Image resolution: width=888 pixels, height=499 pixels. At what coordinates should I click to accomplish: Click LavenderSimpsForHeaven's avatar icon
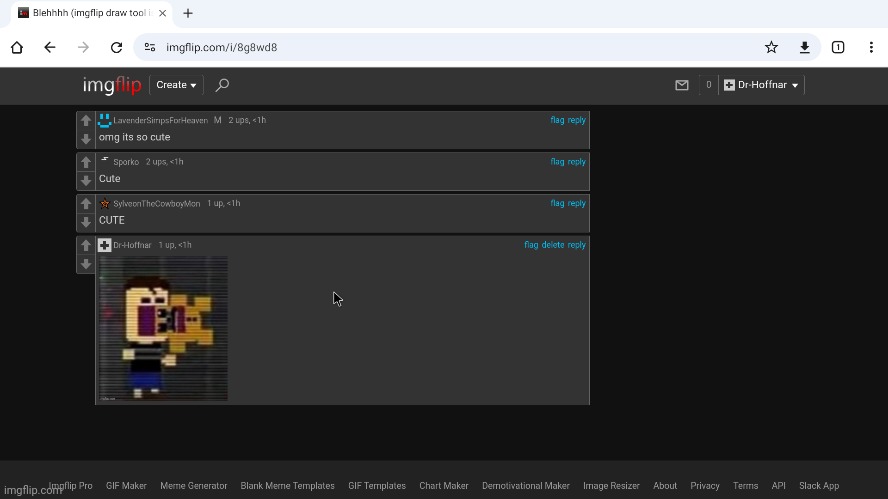pyautogui.click(x=104, y=120)
